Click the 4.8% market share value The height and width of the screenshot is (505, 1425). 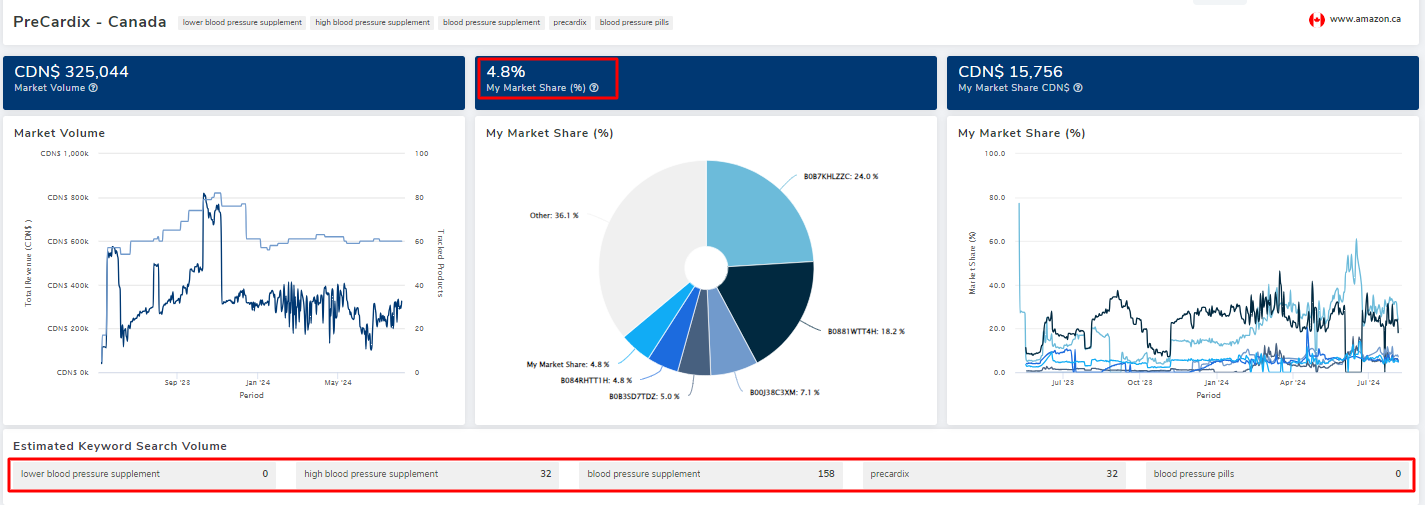506,72
